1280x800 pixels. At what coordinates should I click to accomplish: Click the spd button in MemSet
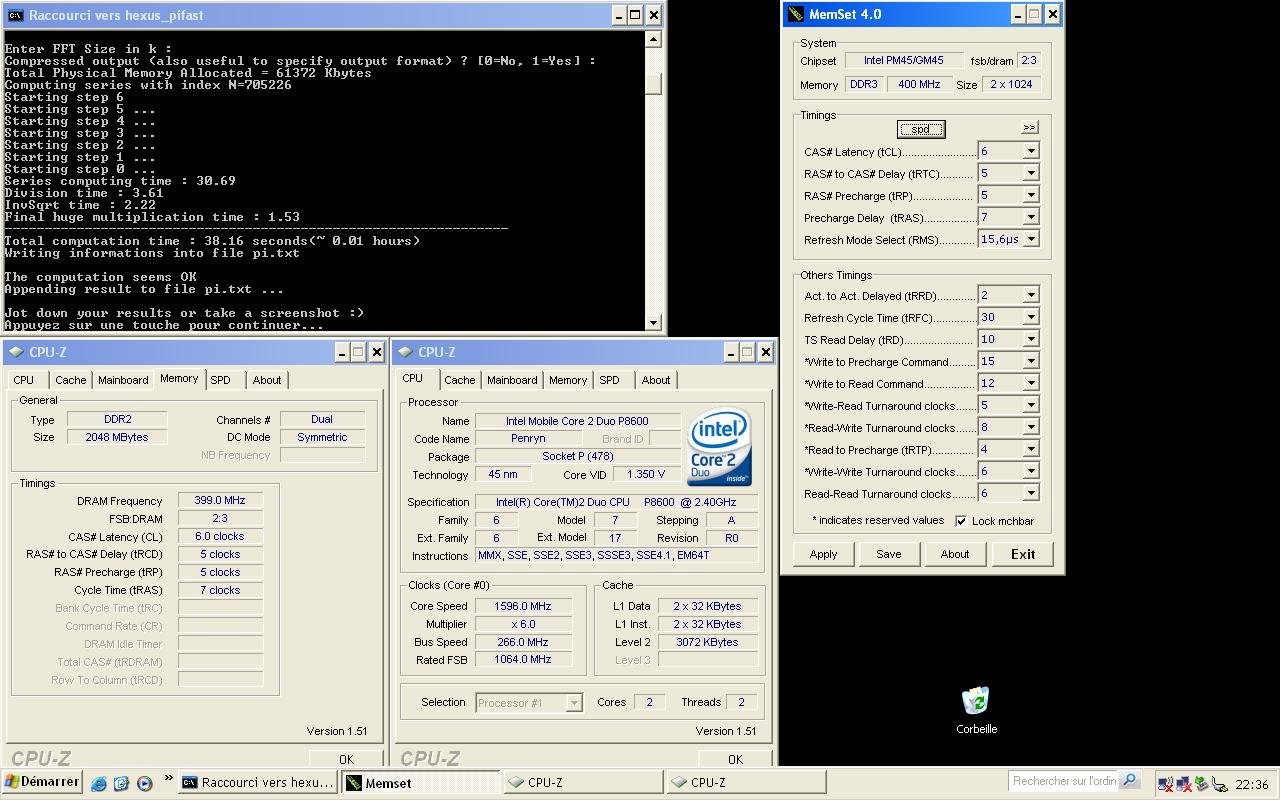click(920, 129)
